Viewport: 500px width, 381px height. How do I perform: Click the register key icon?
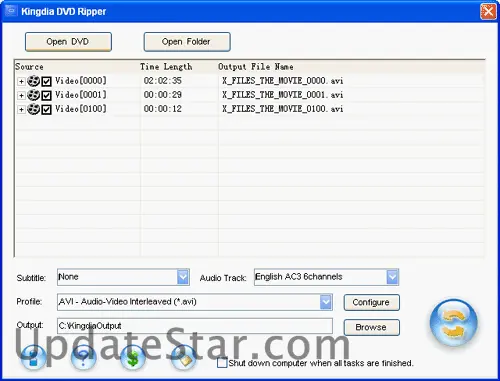coord(184,358)
